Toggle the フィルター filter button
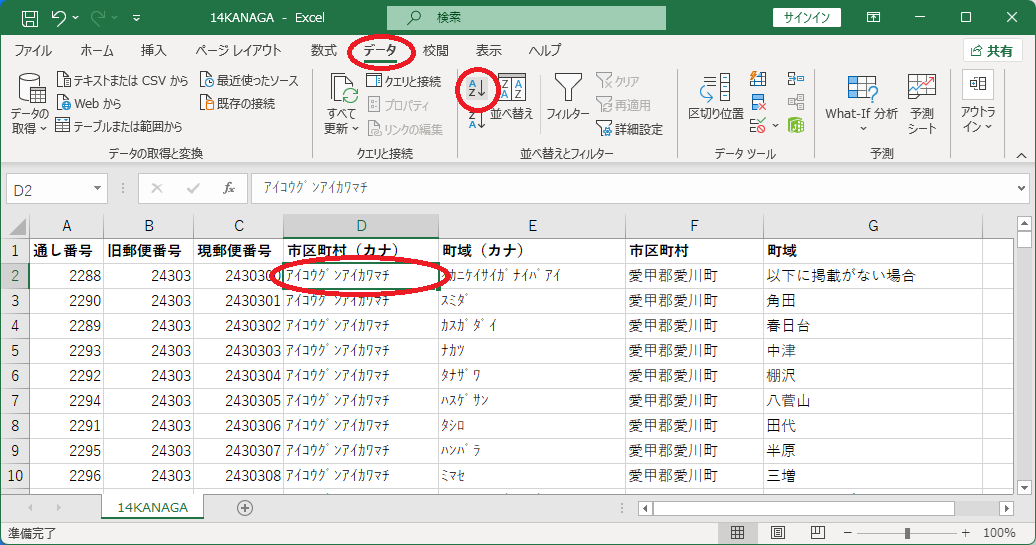The width and height of the screenshot is (1036, 545). [568, 97]
